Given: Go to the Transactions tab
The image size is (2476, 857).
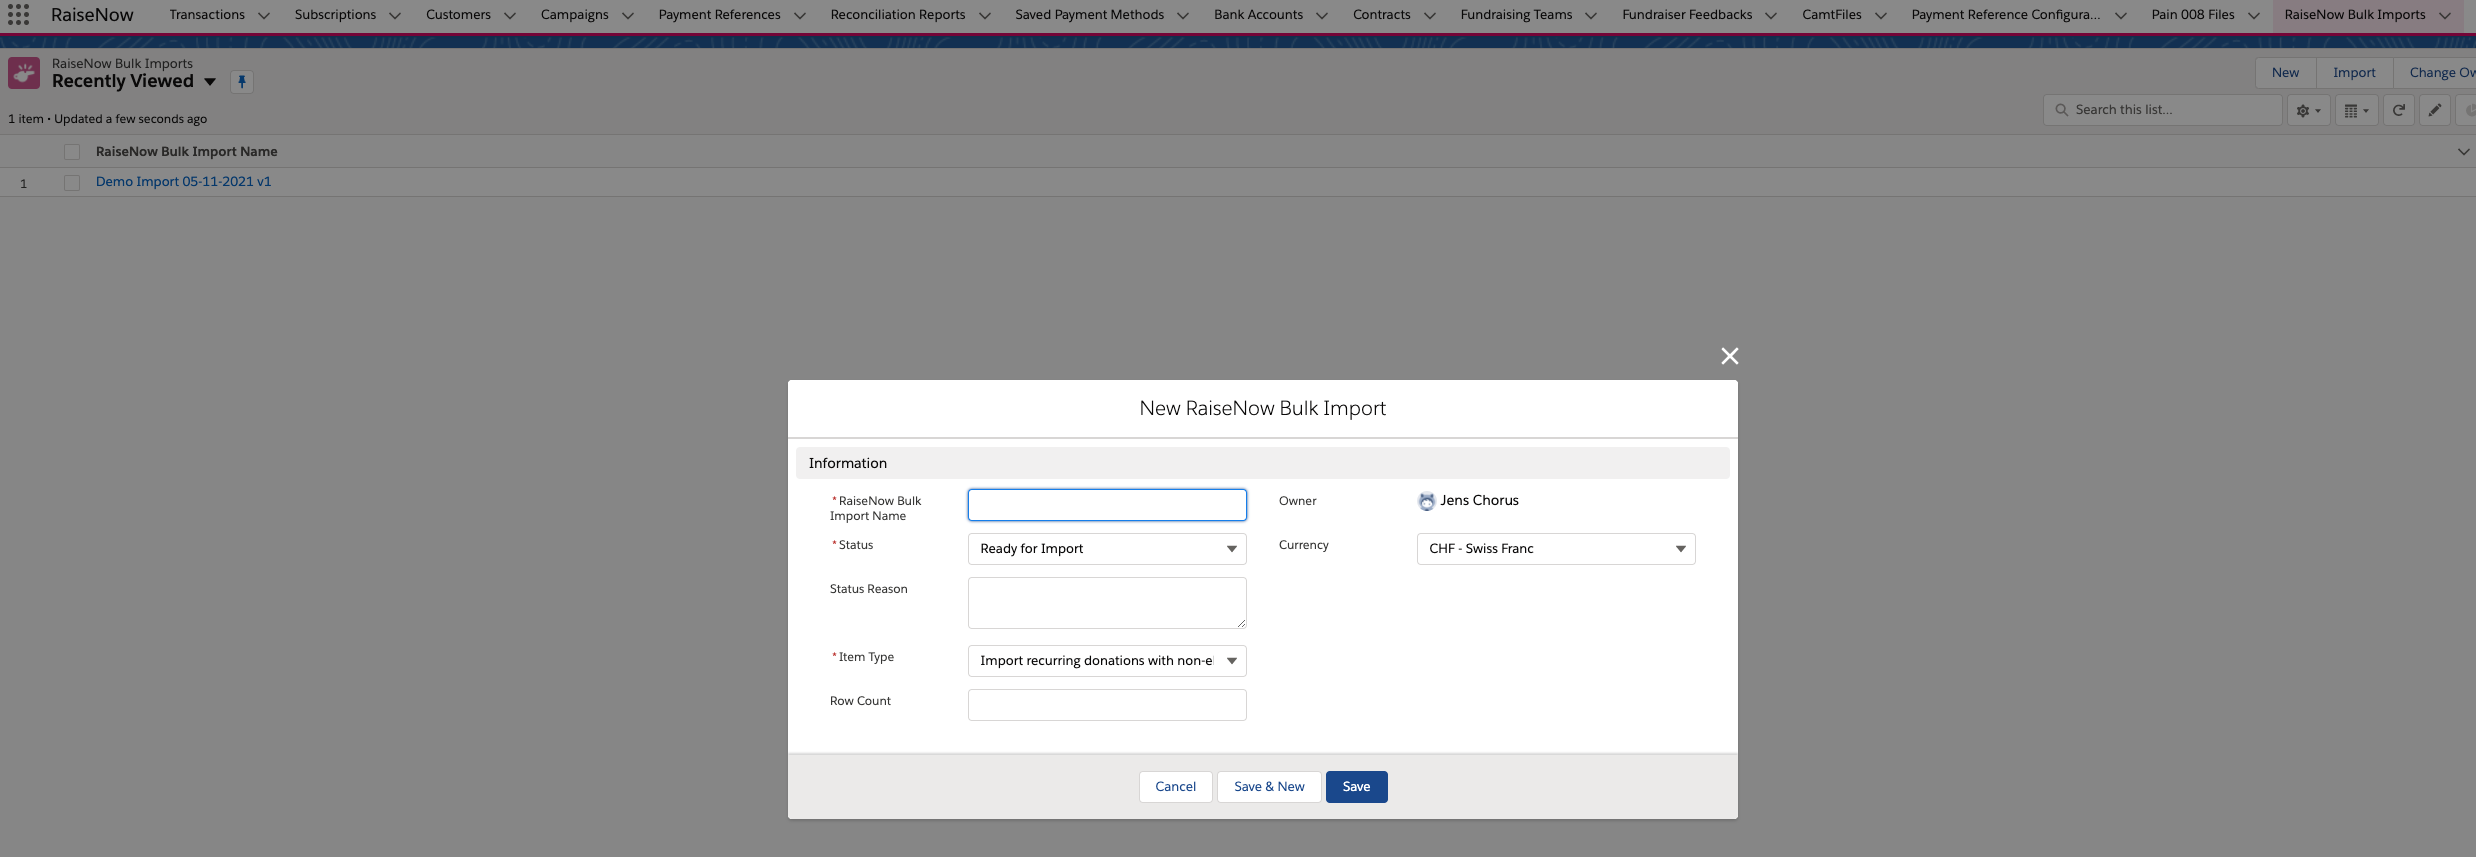Looking at the screenshot, I should (x=207, y=15).
